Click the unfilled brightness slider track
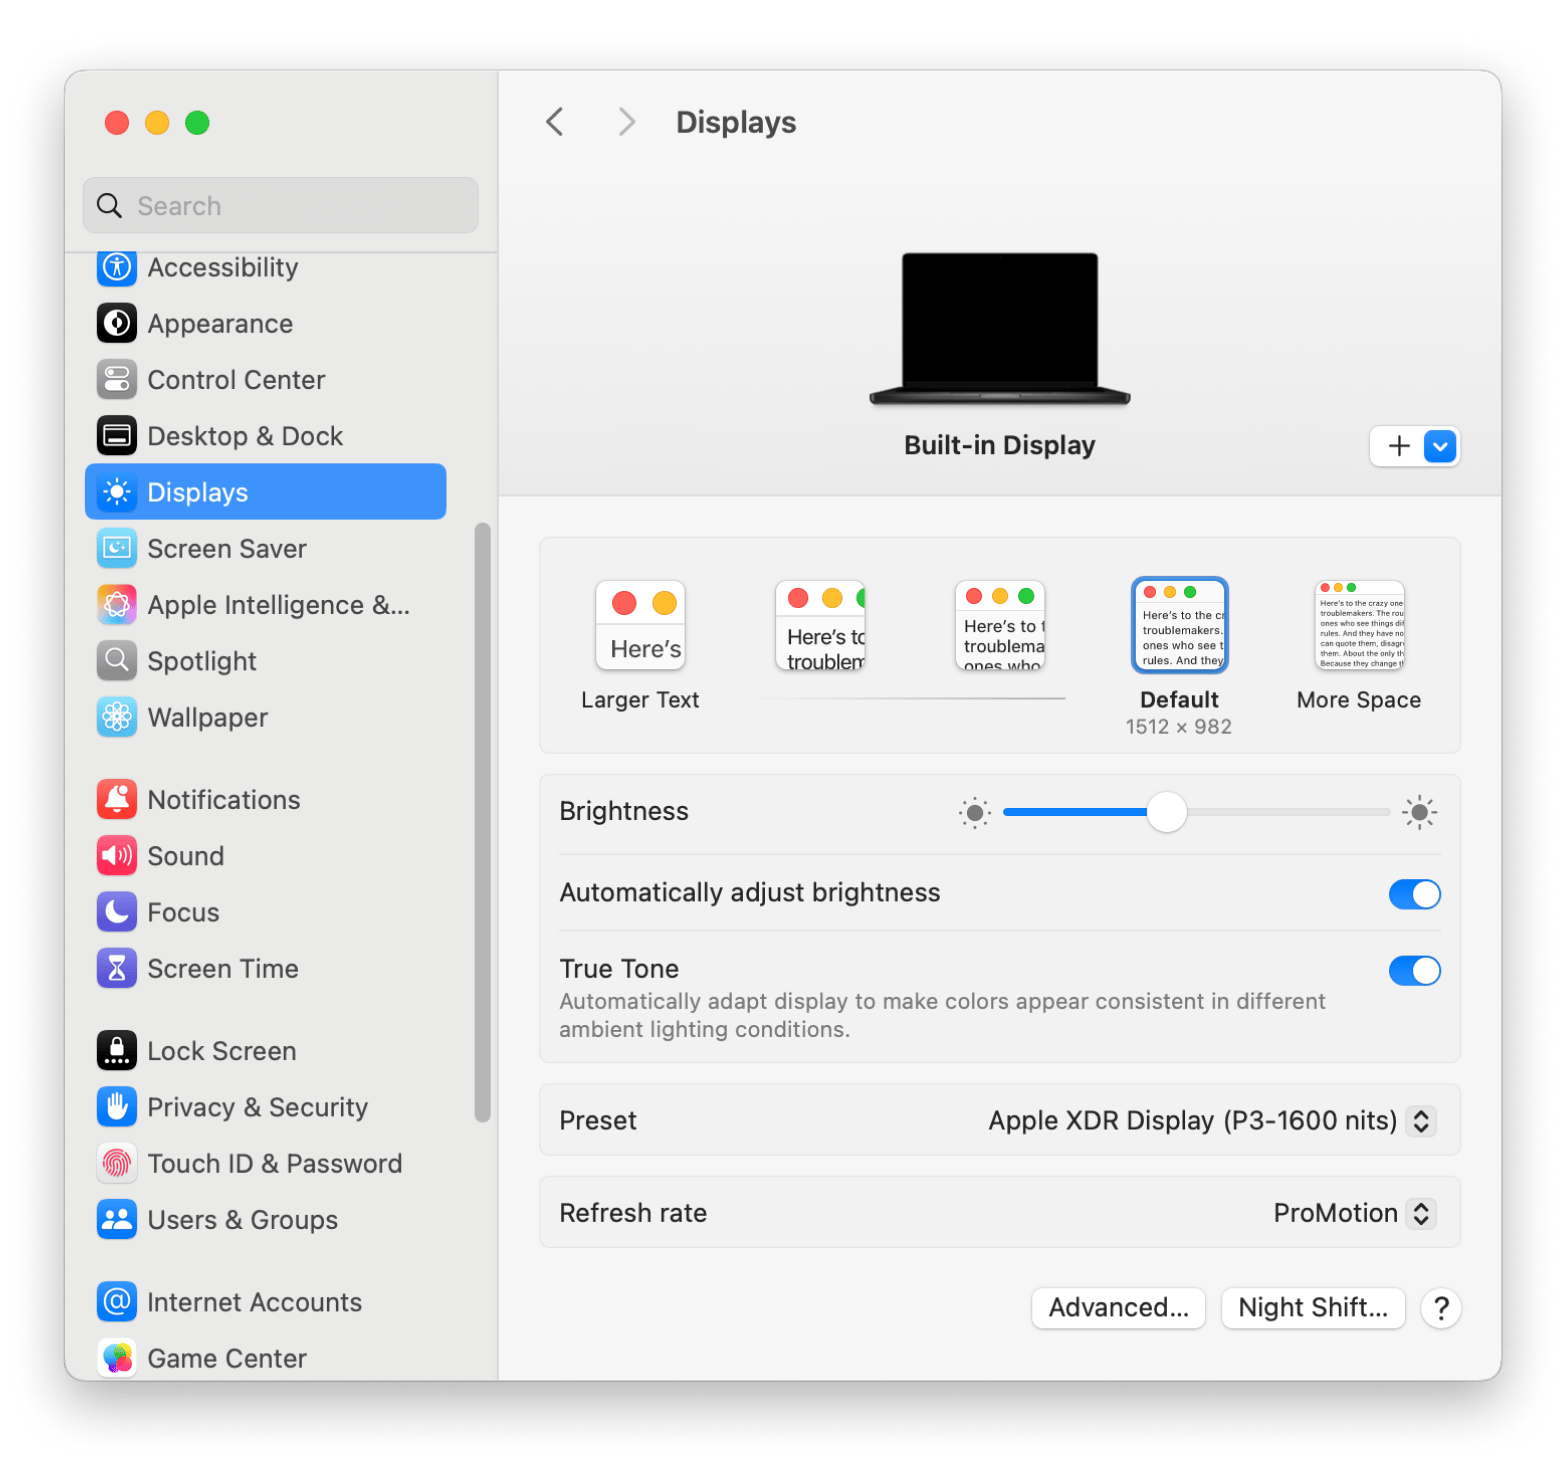 click(x=1288, y=812)
